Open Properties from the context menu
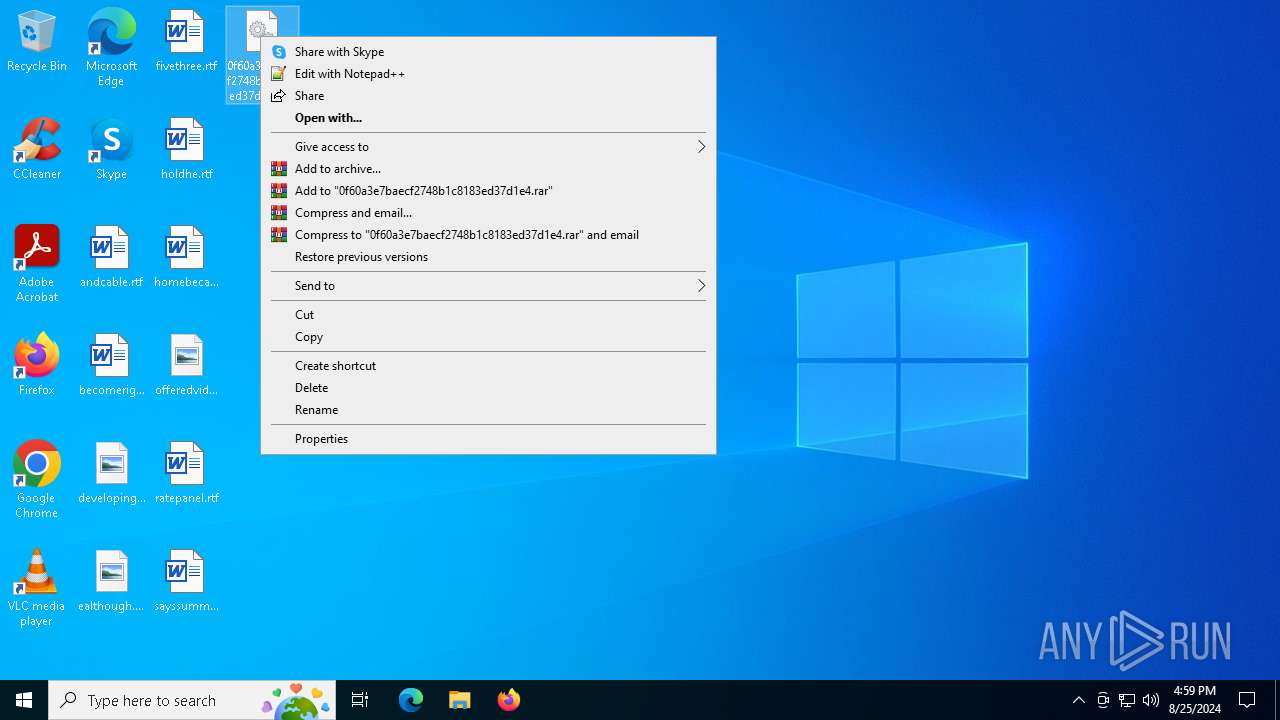This screenshot has height=720, width=1280. [488, 439]
